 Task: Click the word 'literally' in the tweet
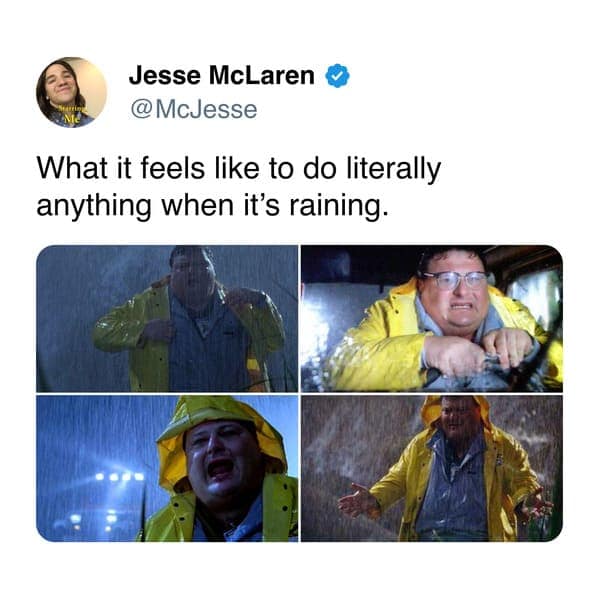tap(393, 169)
